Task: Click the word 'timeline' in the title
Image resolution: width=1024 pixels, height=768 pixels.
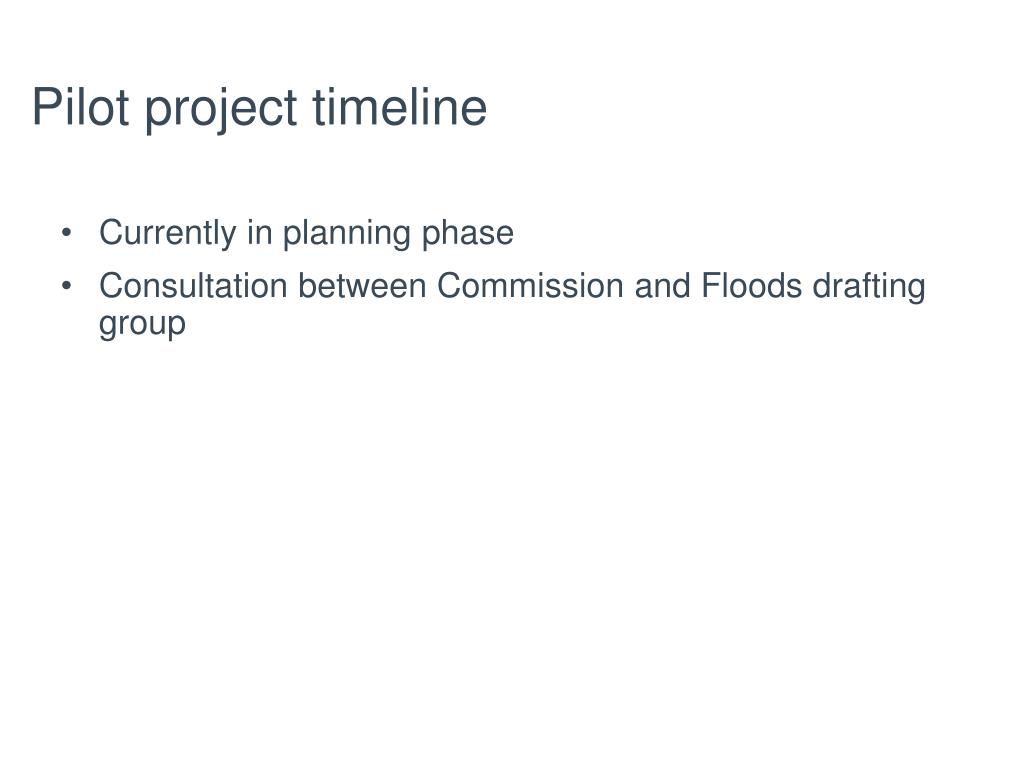Action: [x=400, y=106]
